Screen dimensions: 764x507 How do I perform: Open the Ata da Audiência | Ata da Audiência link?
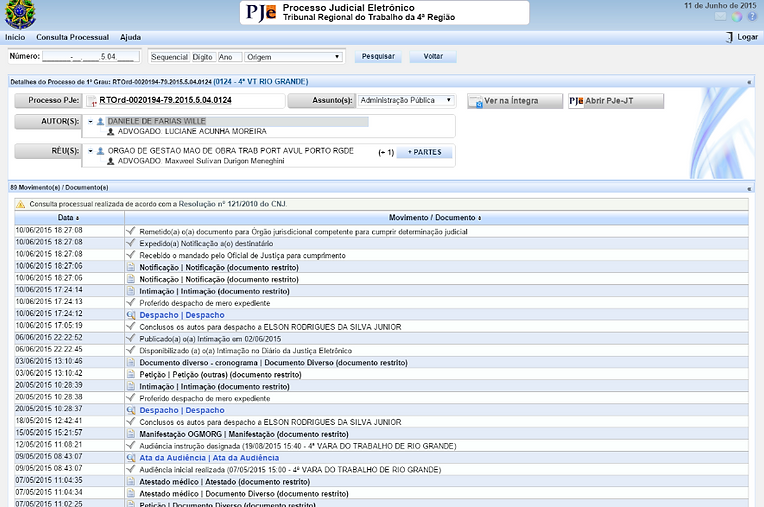click(209, 458)
